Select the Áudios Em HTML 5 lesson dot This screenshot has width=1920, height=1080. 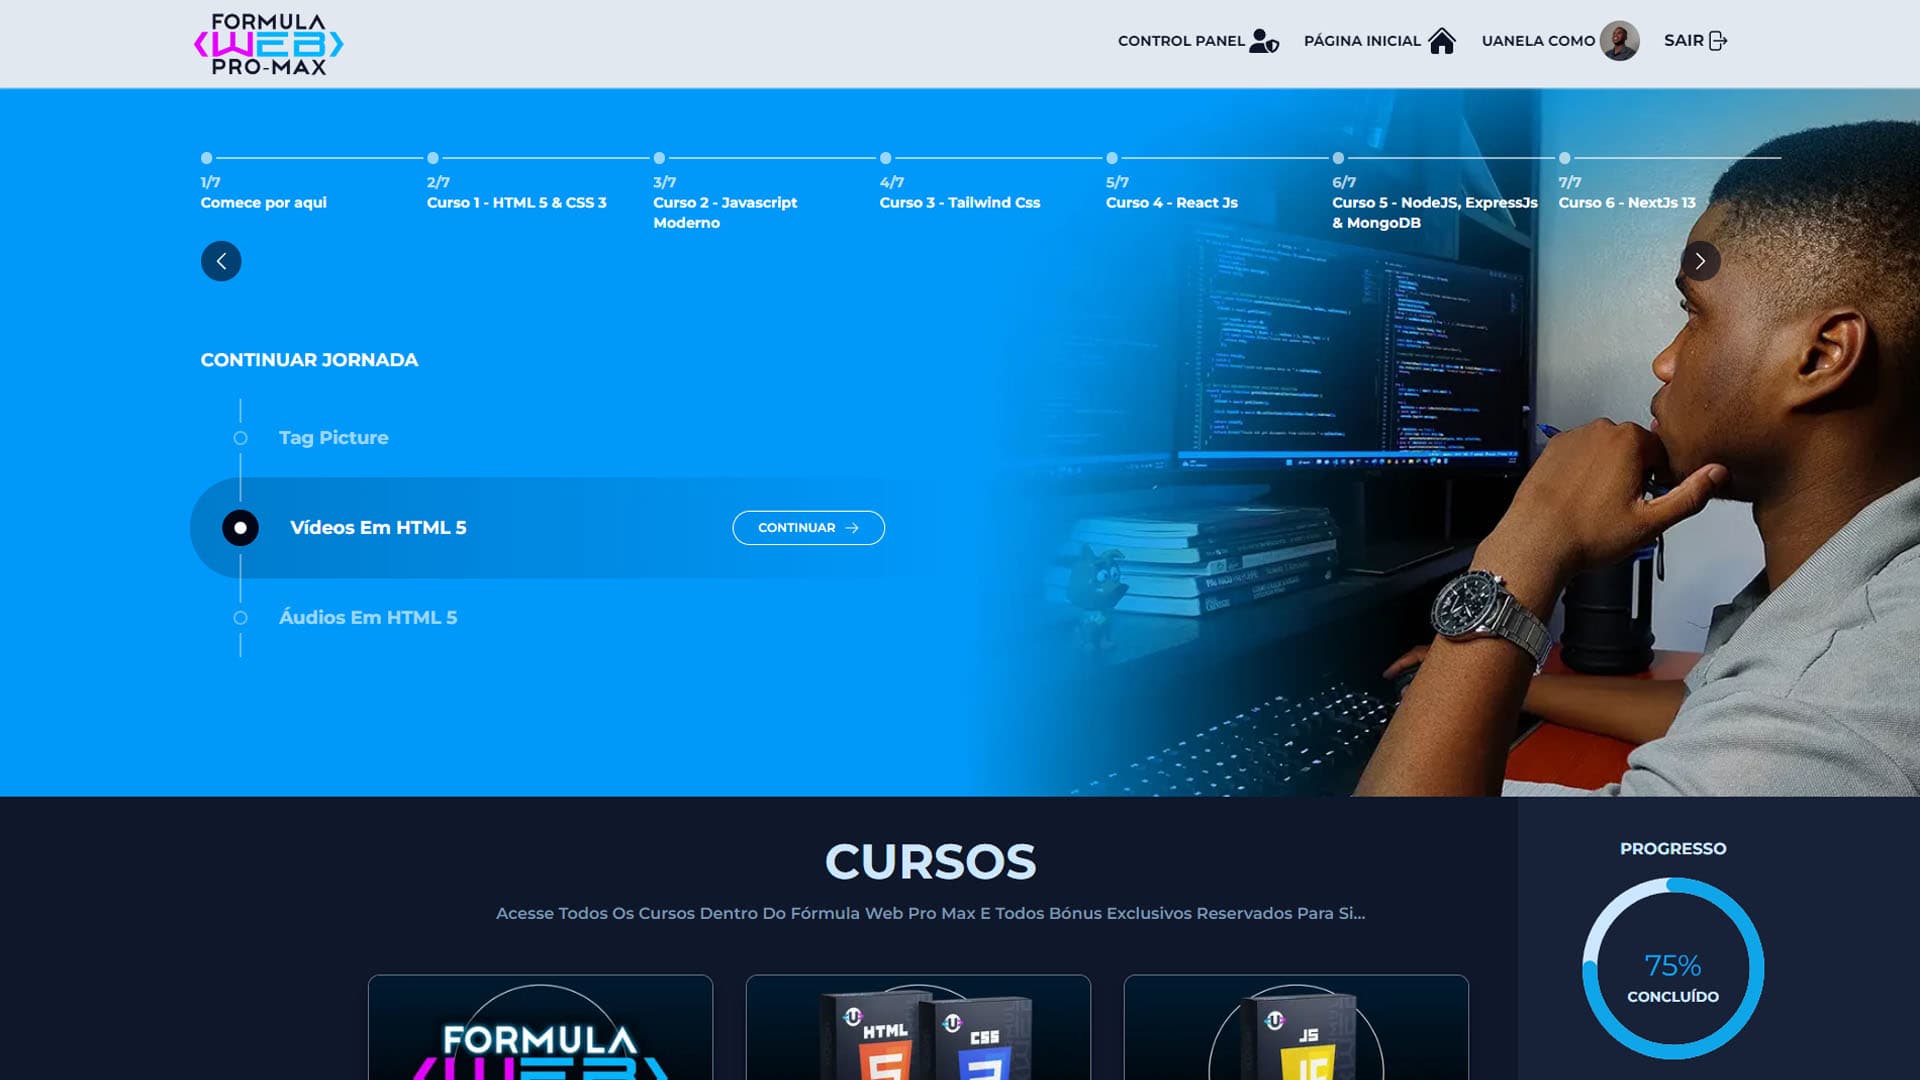[x=240, y=618]
